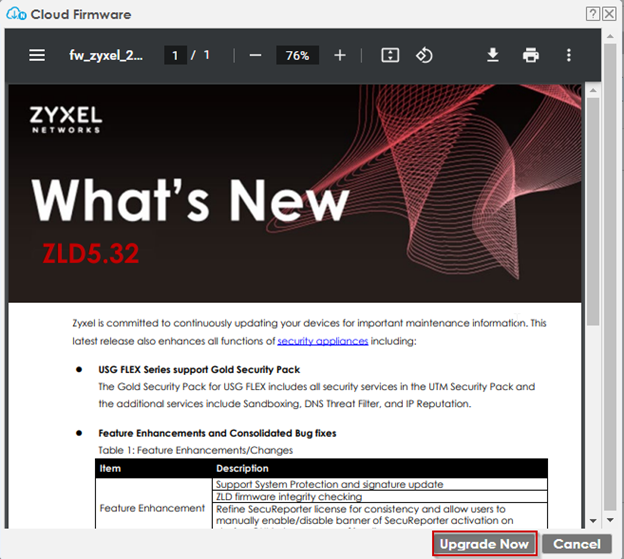
Task: Click the page number input field
Action: (x=176, y=56)
